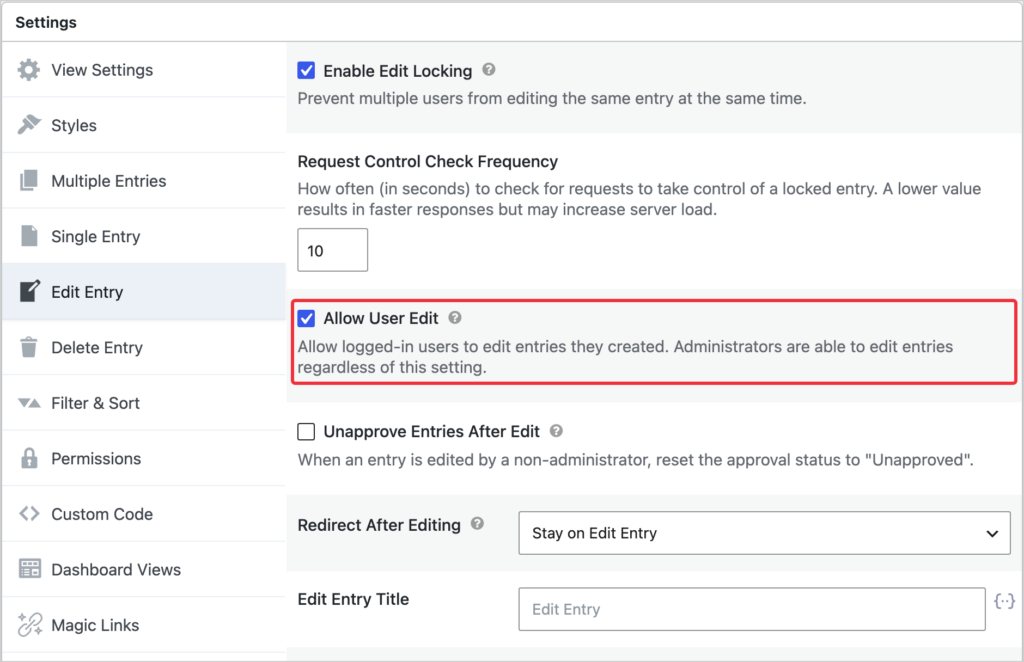The width and height of the screenshot is (1024, 662).
Task: Click the Delete Entry trash icon
Action: tap(29, 347)
